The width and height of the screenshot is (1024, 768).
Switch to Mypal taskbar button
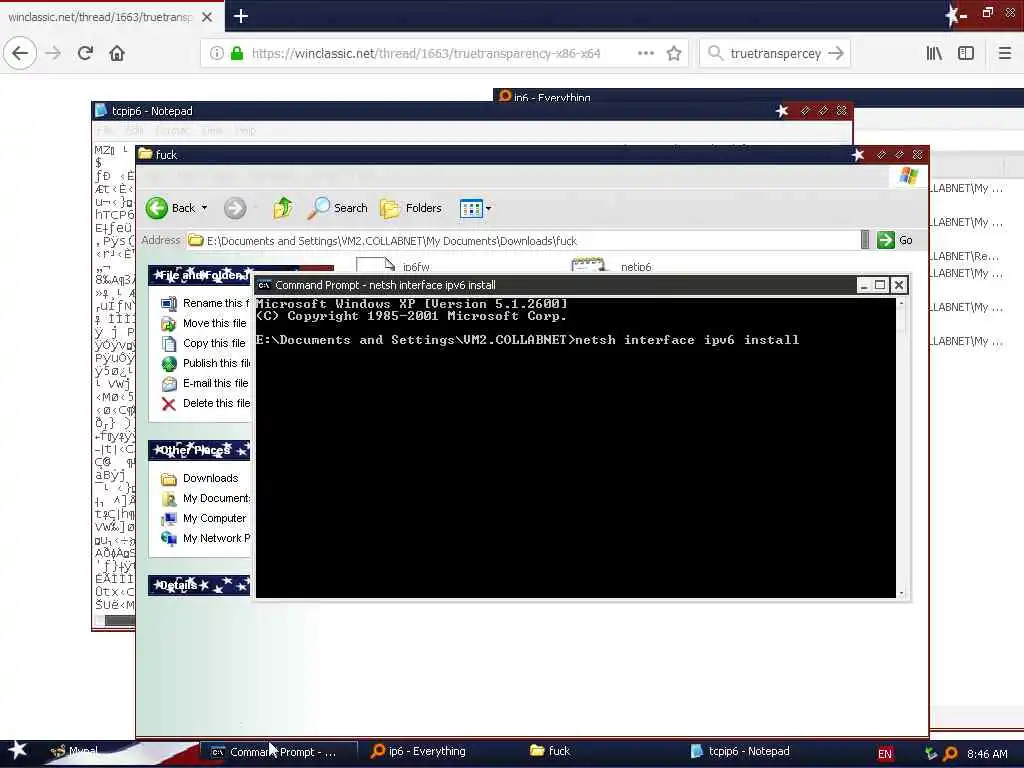click(x=75, y=752)
